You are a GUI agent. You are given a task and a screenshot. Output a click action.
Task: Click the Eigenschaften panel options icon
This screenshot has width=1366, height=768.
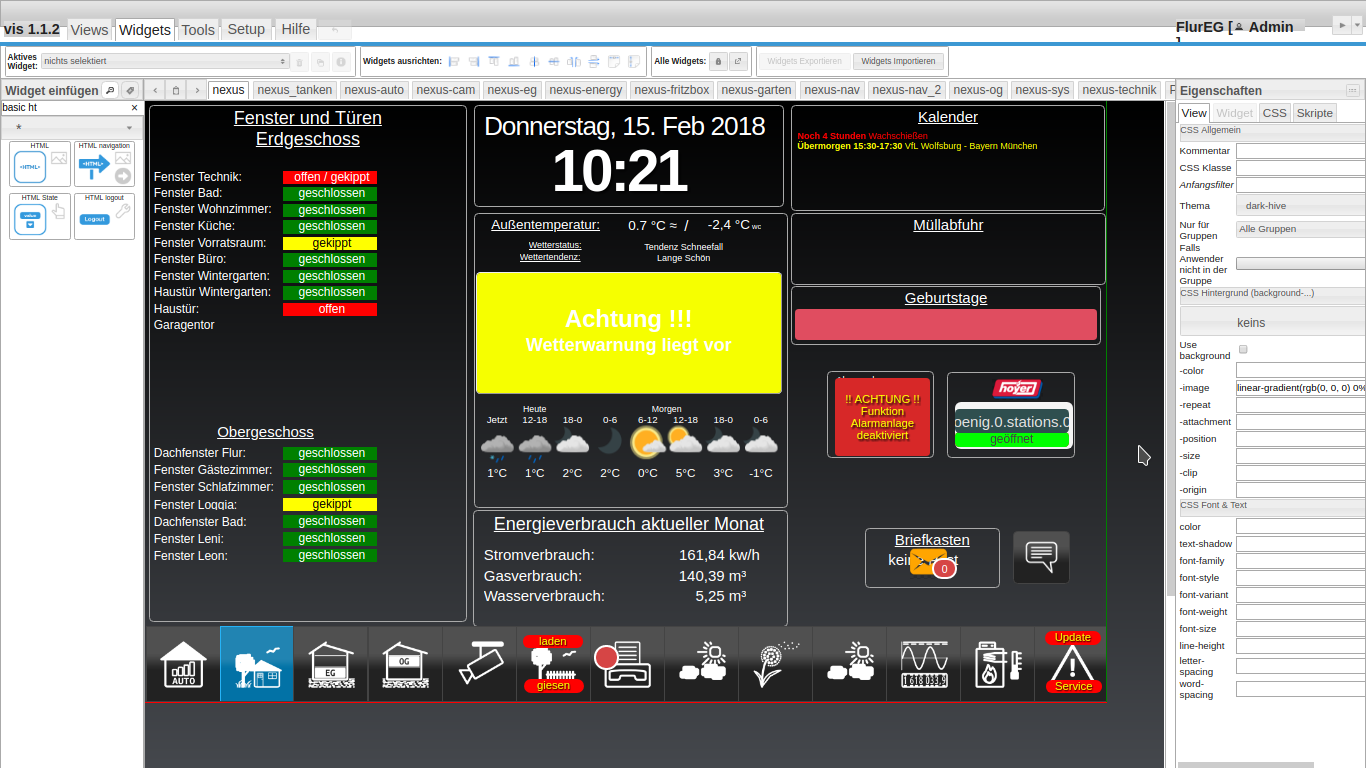[1352, 90]
